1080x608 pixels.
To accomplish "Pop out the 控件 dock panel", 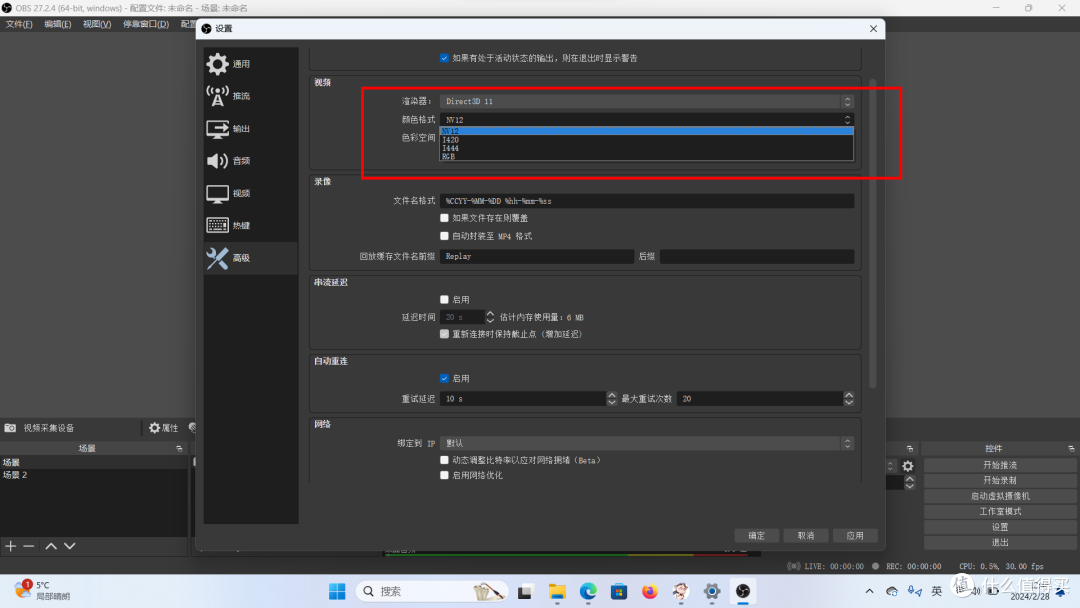I will click(1071, 448).
